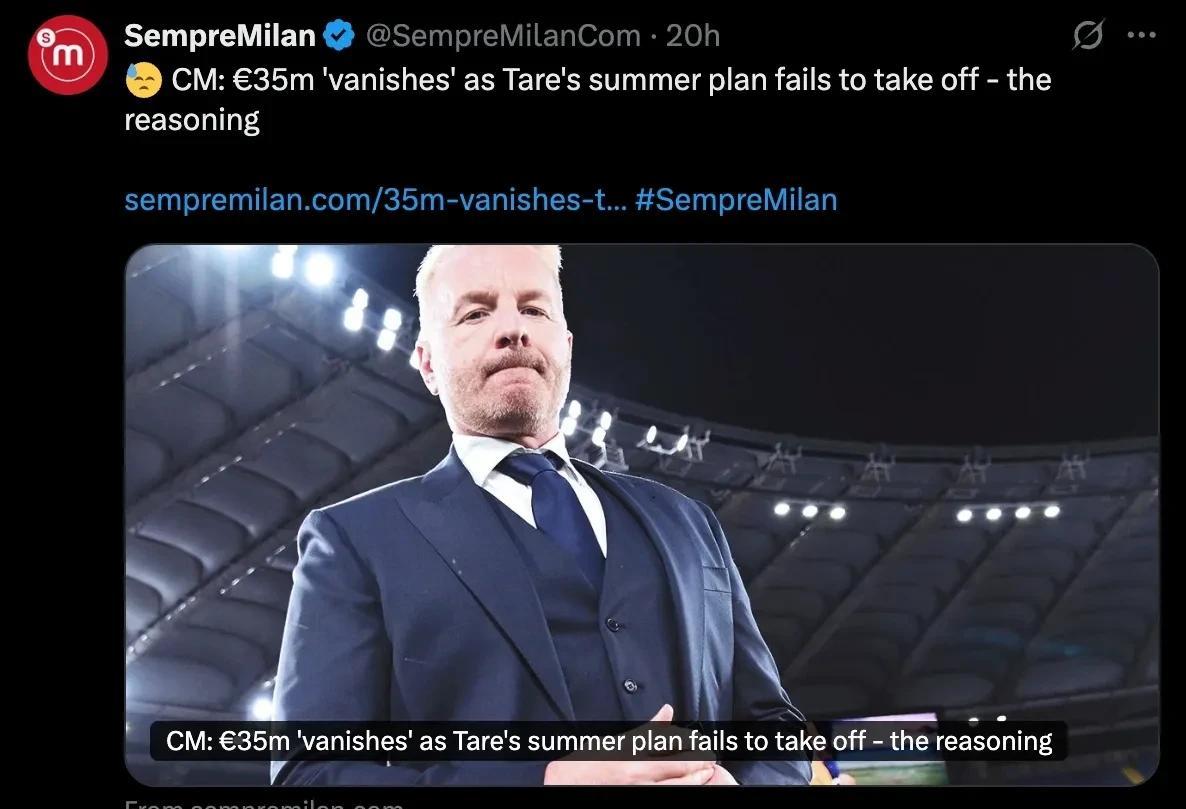Follow the sempremilan.com/35m-vanishes link

375,200
